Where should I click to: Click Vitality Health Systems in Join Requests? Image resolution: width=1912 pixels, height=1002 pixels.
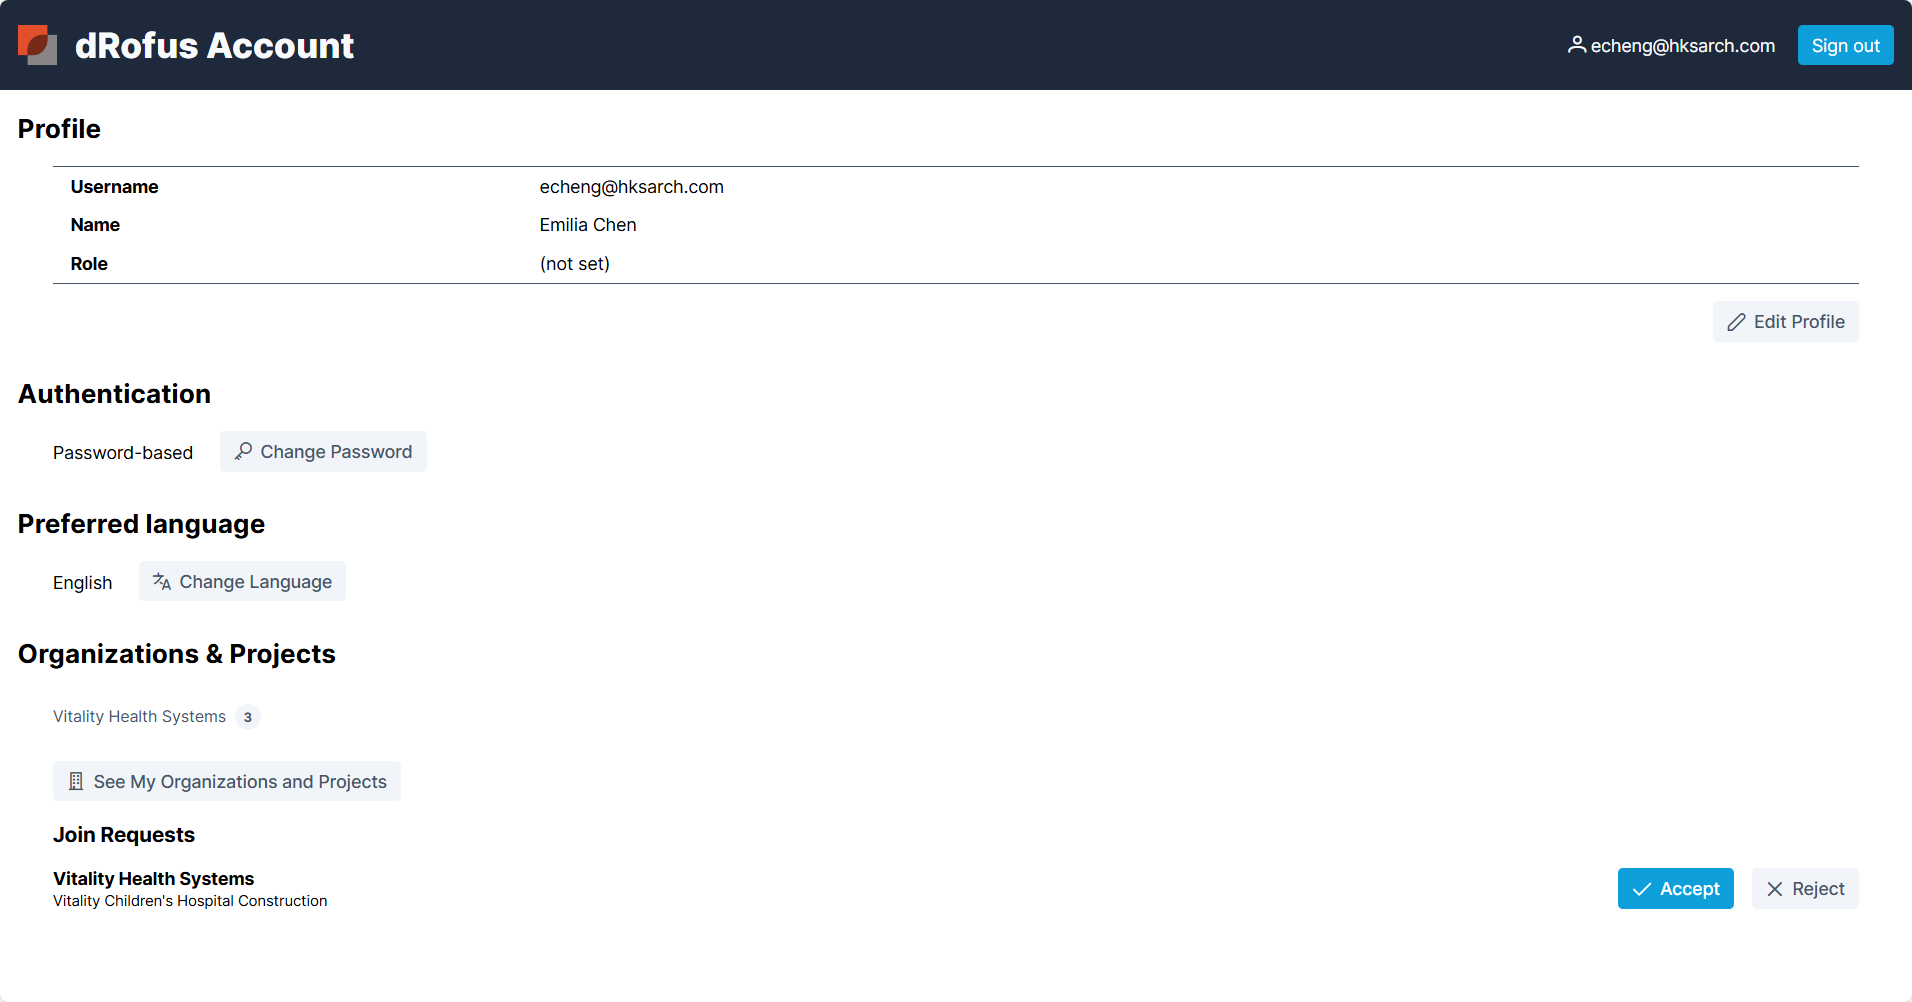point(154,879)
